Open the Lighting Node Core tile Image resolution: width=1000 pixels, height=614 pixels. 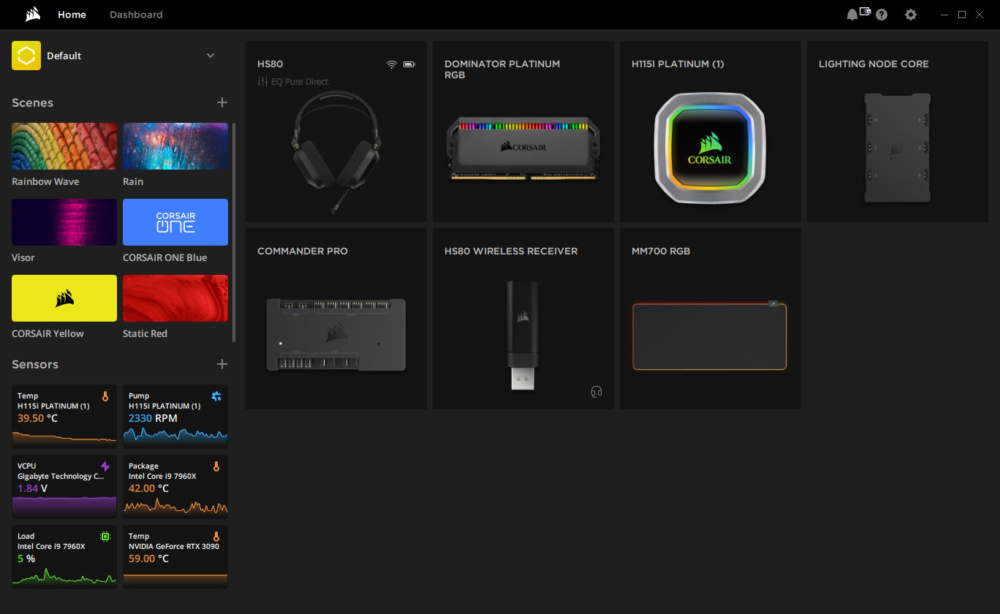tap(897, 132)
